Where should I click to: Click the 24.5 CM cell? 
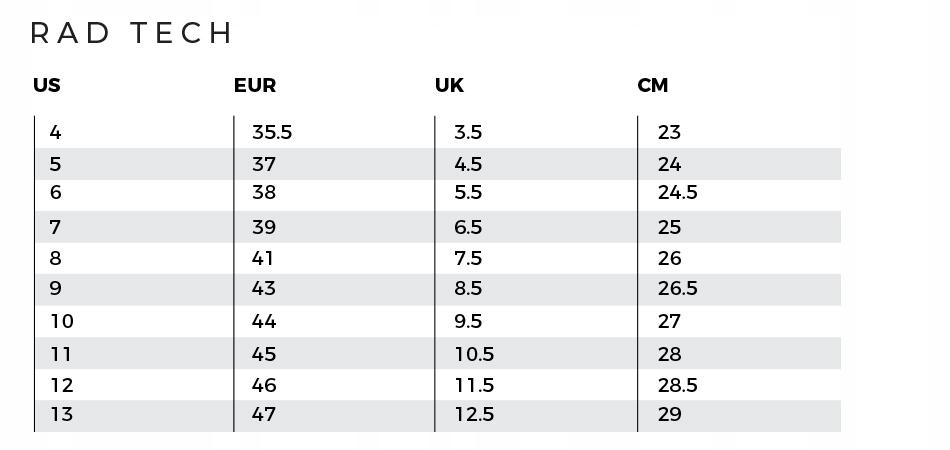[677, 192]
